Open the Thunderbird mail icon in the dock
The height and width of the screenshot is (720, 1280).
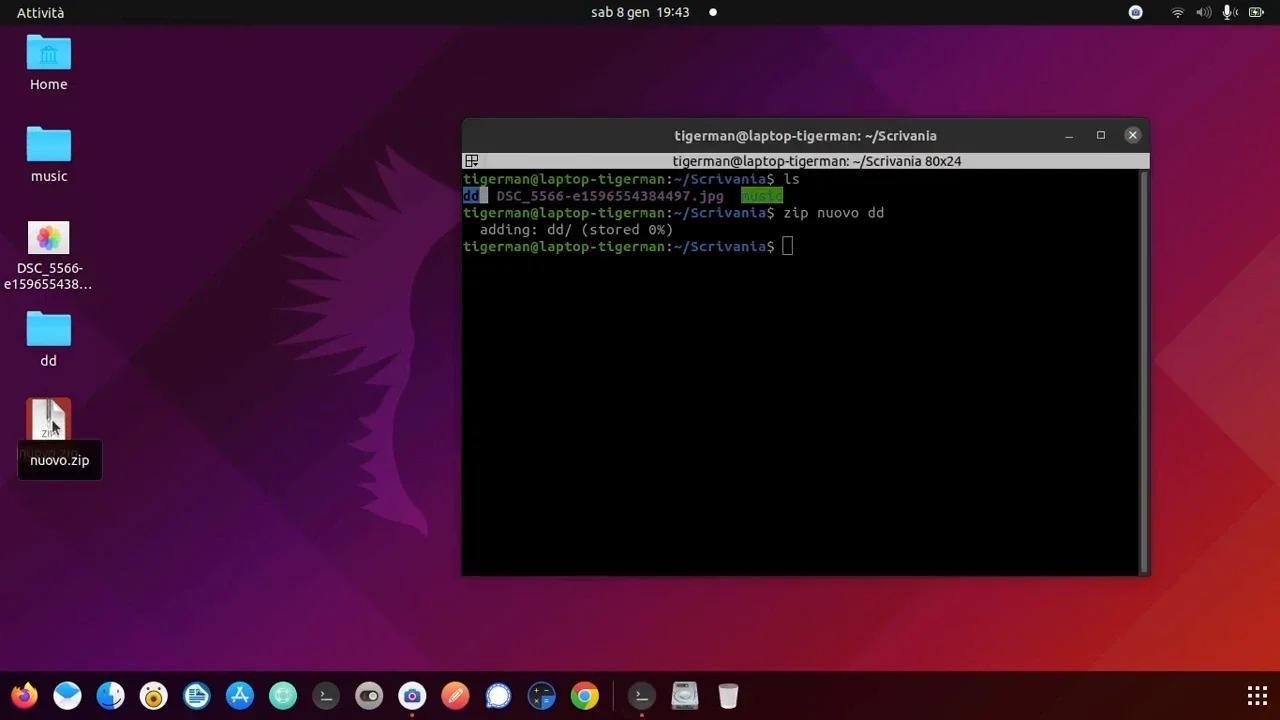pos(67,695)
